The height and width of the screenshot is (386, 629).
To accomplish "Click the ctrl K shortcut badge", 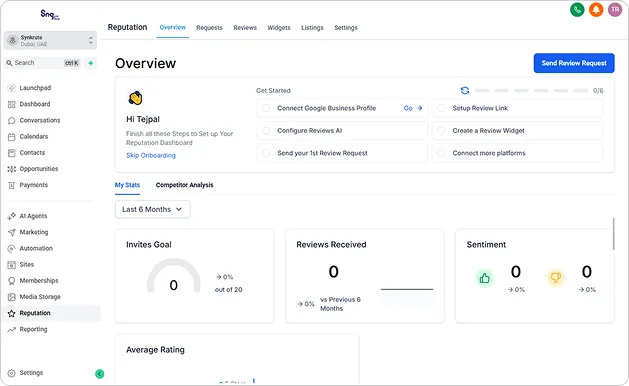I will coord(72,63).
